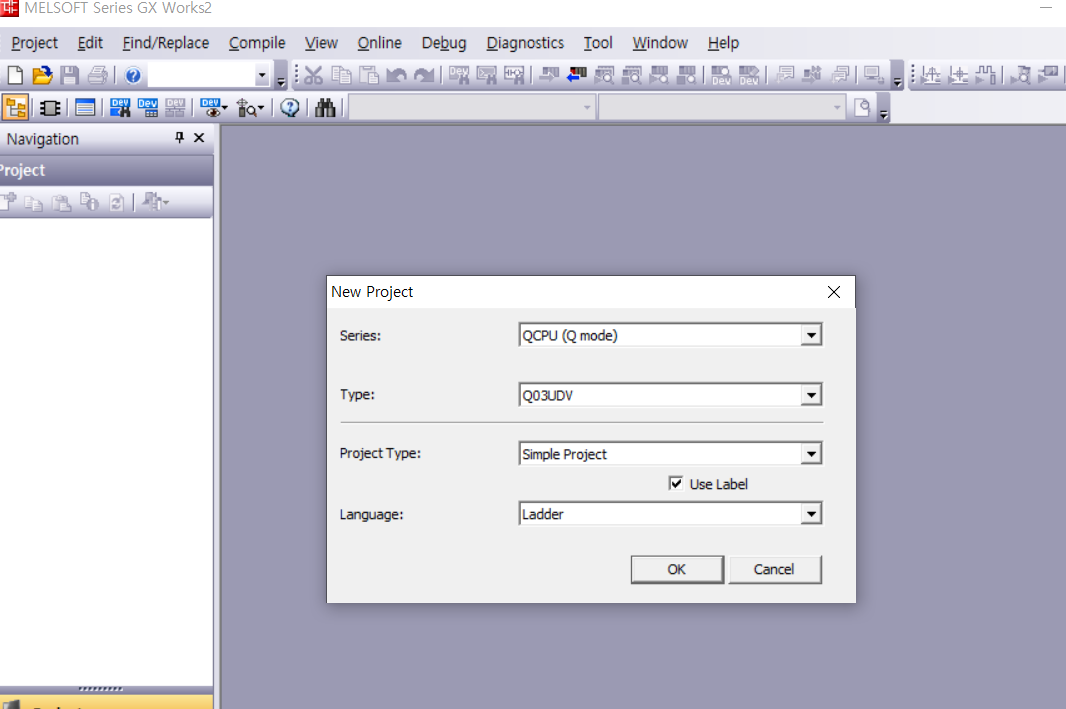Screen dimensions: 1066x709
Task: Click Cancel in New Project dialog
Action: [774, 569]
